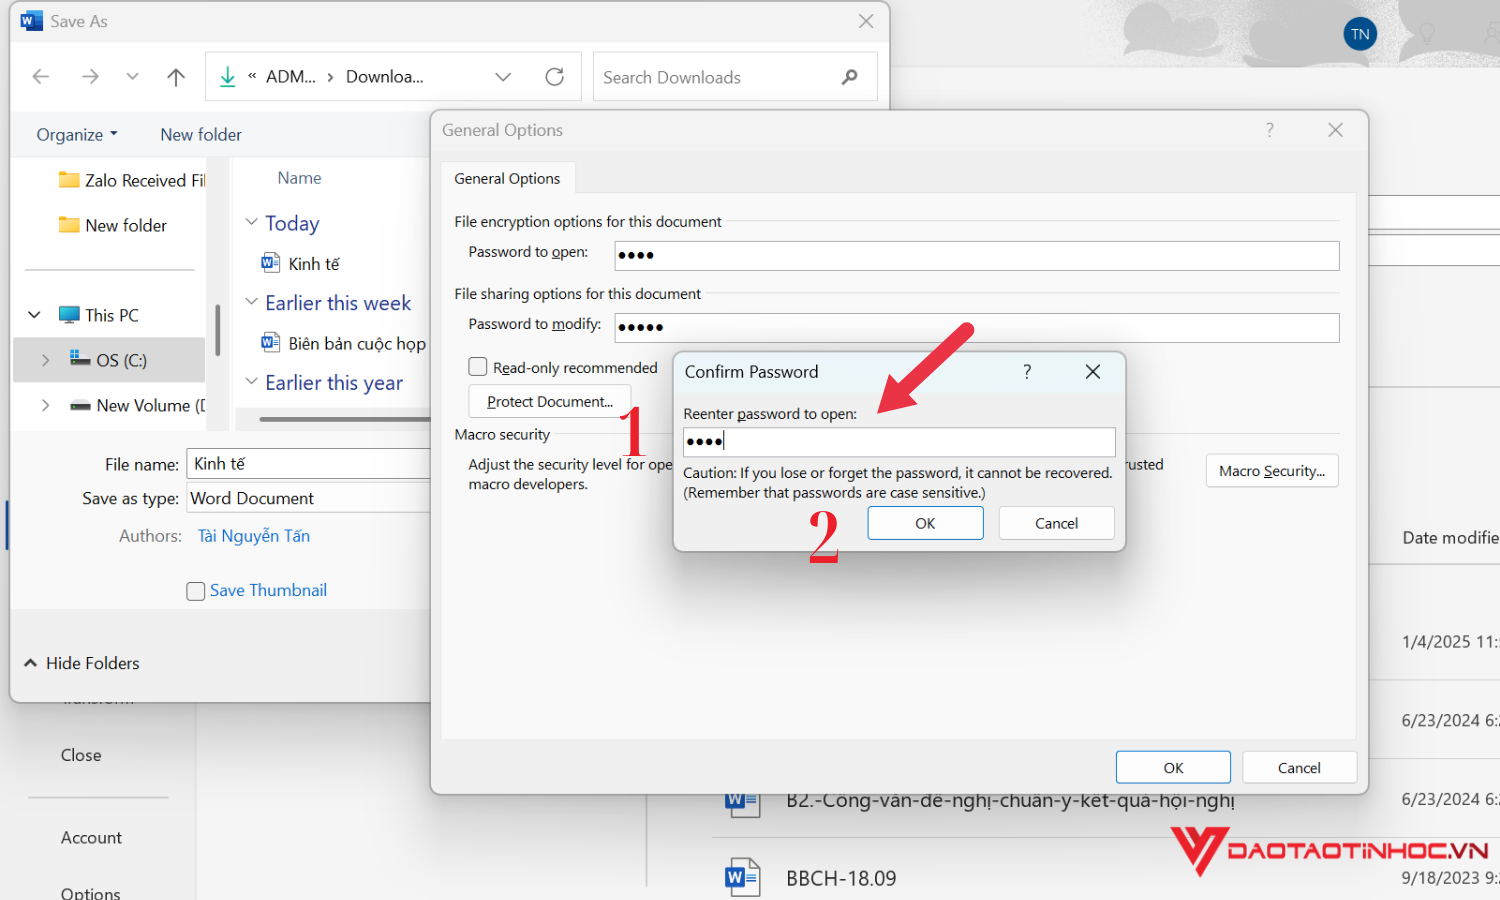The width and height of the screenshot is (1500, 900).
Task: Open Account in Word backstage menu
Action: point(91,838)
